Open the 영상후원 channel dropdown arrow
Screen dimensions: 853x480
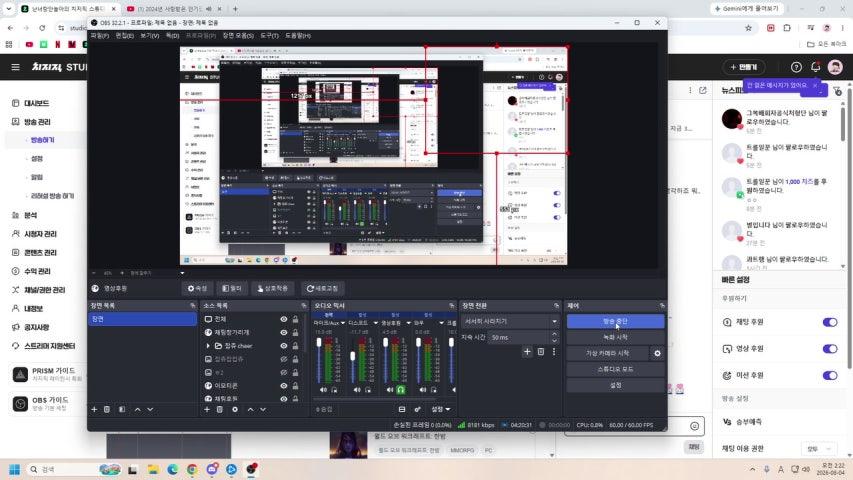[x=409, y=323]
